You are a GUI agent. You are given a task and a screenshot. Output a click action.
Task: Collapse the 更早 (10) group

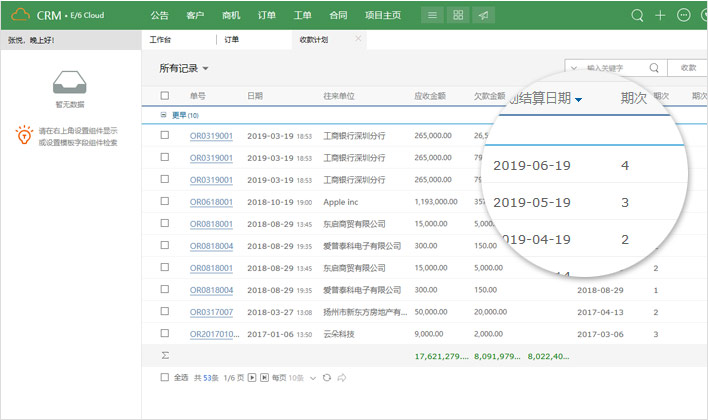(164, 115)
